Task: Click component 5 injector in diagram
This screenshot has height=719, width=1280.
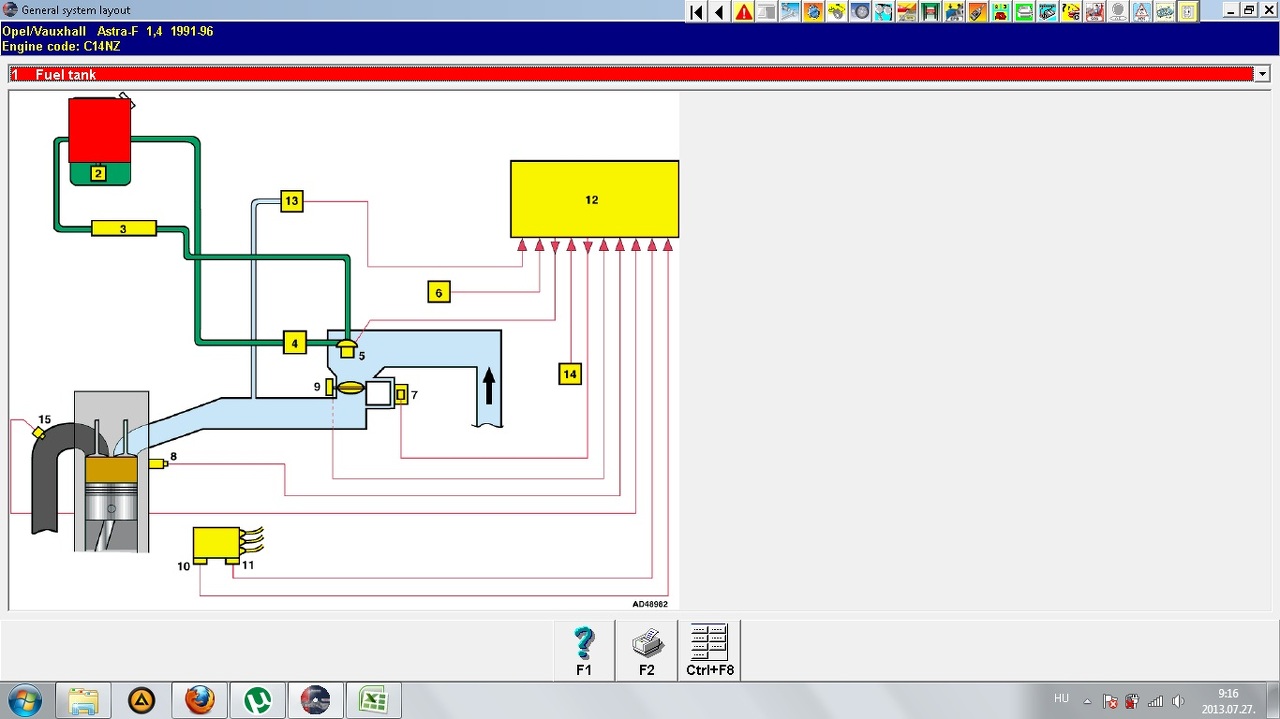Action: [x=347, y=348]
